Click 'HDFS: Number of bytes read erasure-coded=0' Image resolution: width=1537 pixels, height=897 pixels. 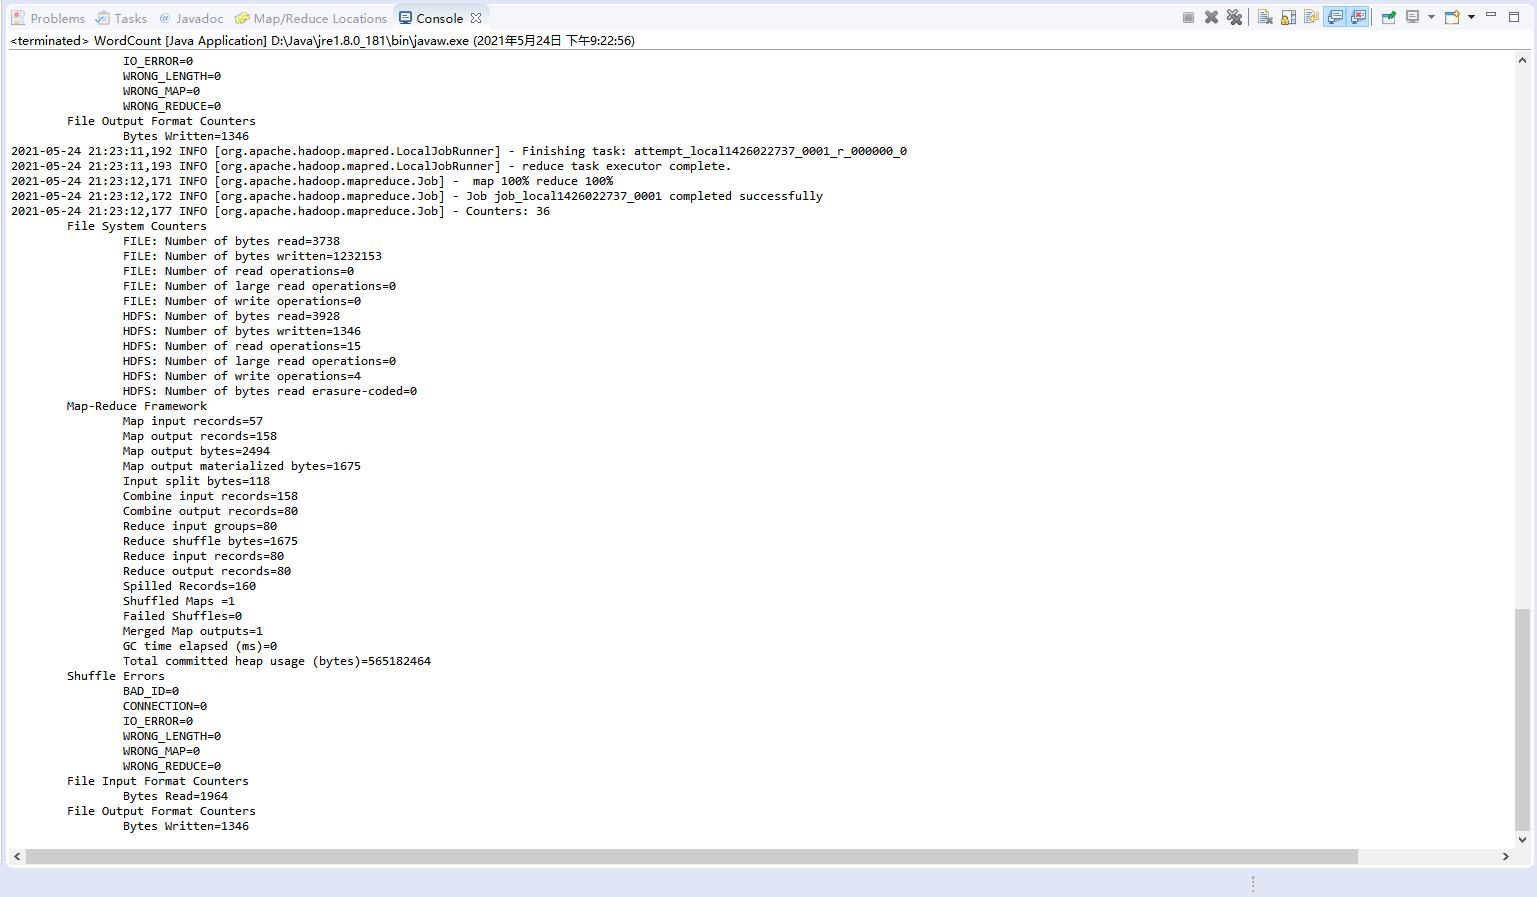tap(270, 391)
